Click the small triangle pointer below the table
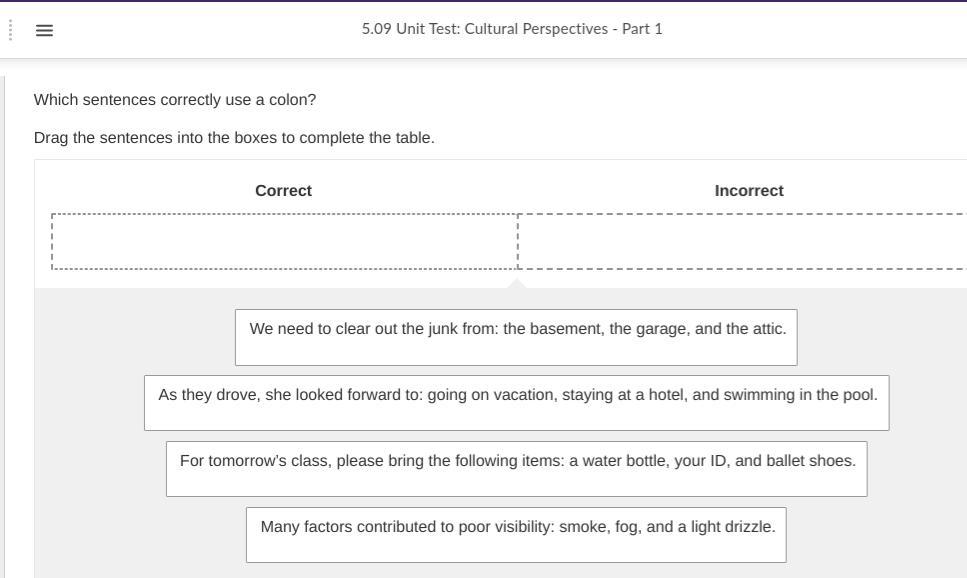 (x=517, y=284)
